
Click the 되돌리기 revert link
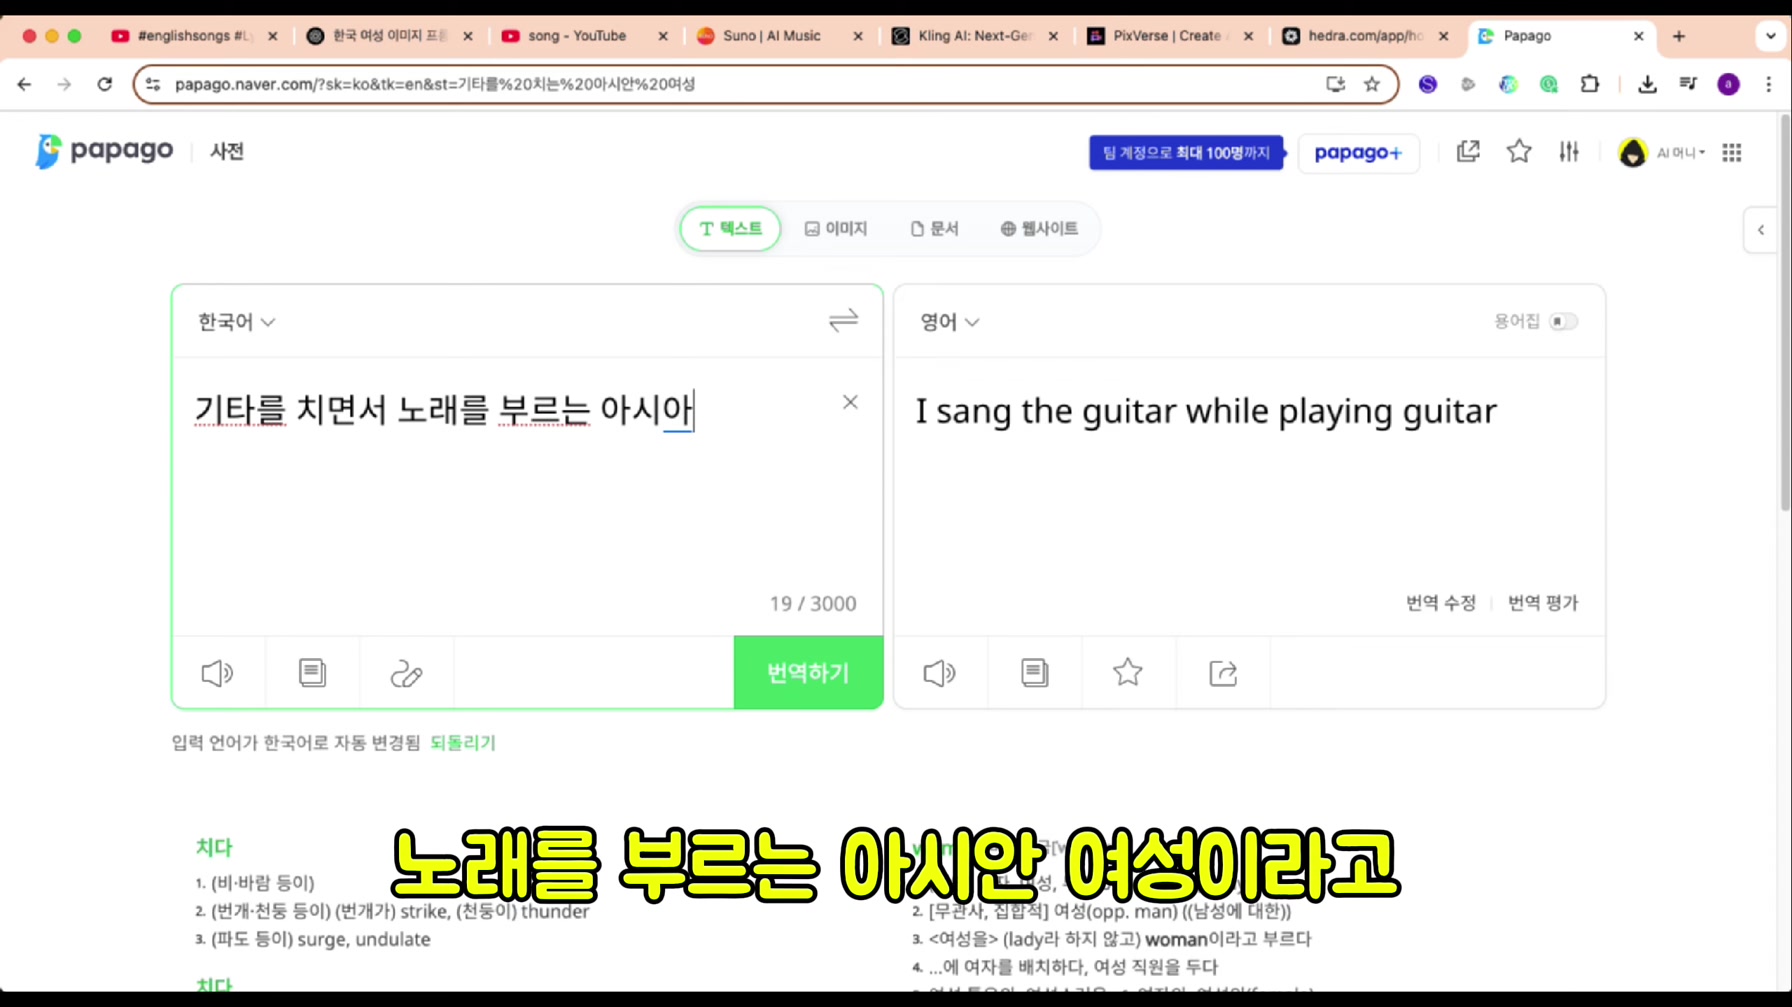pyautogui.click(x=462, y=743)
